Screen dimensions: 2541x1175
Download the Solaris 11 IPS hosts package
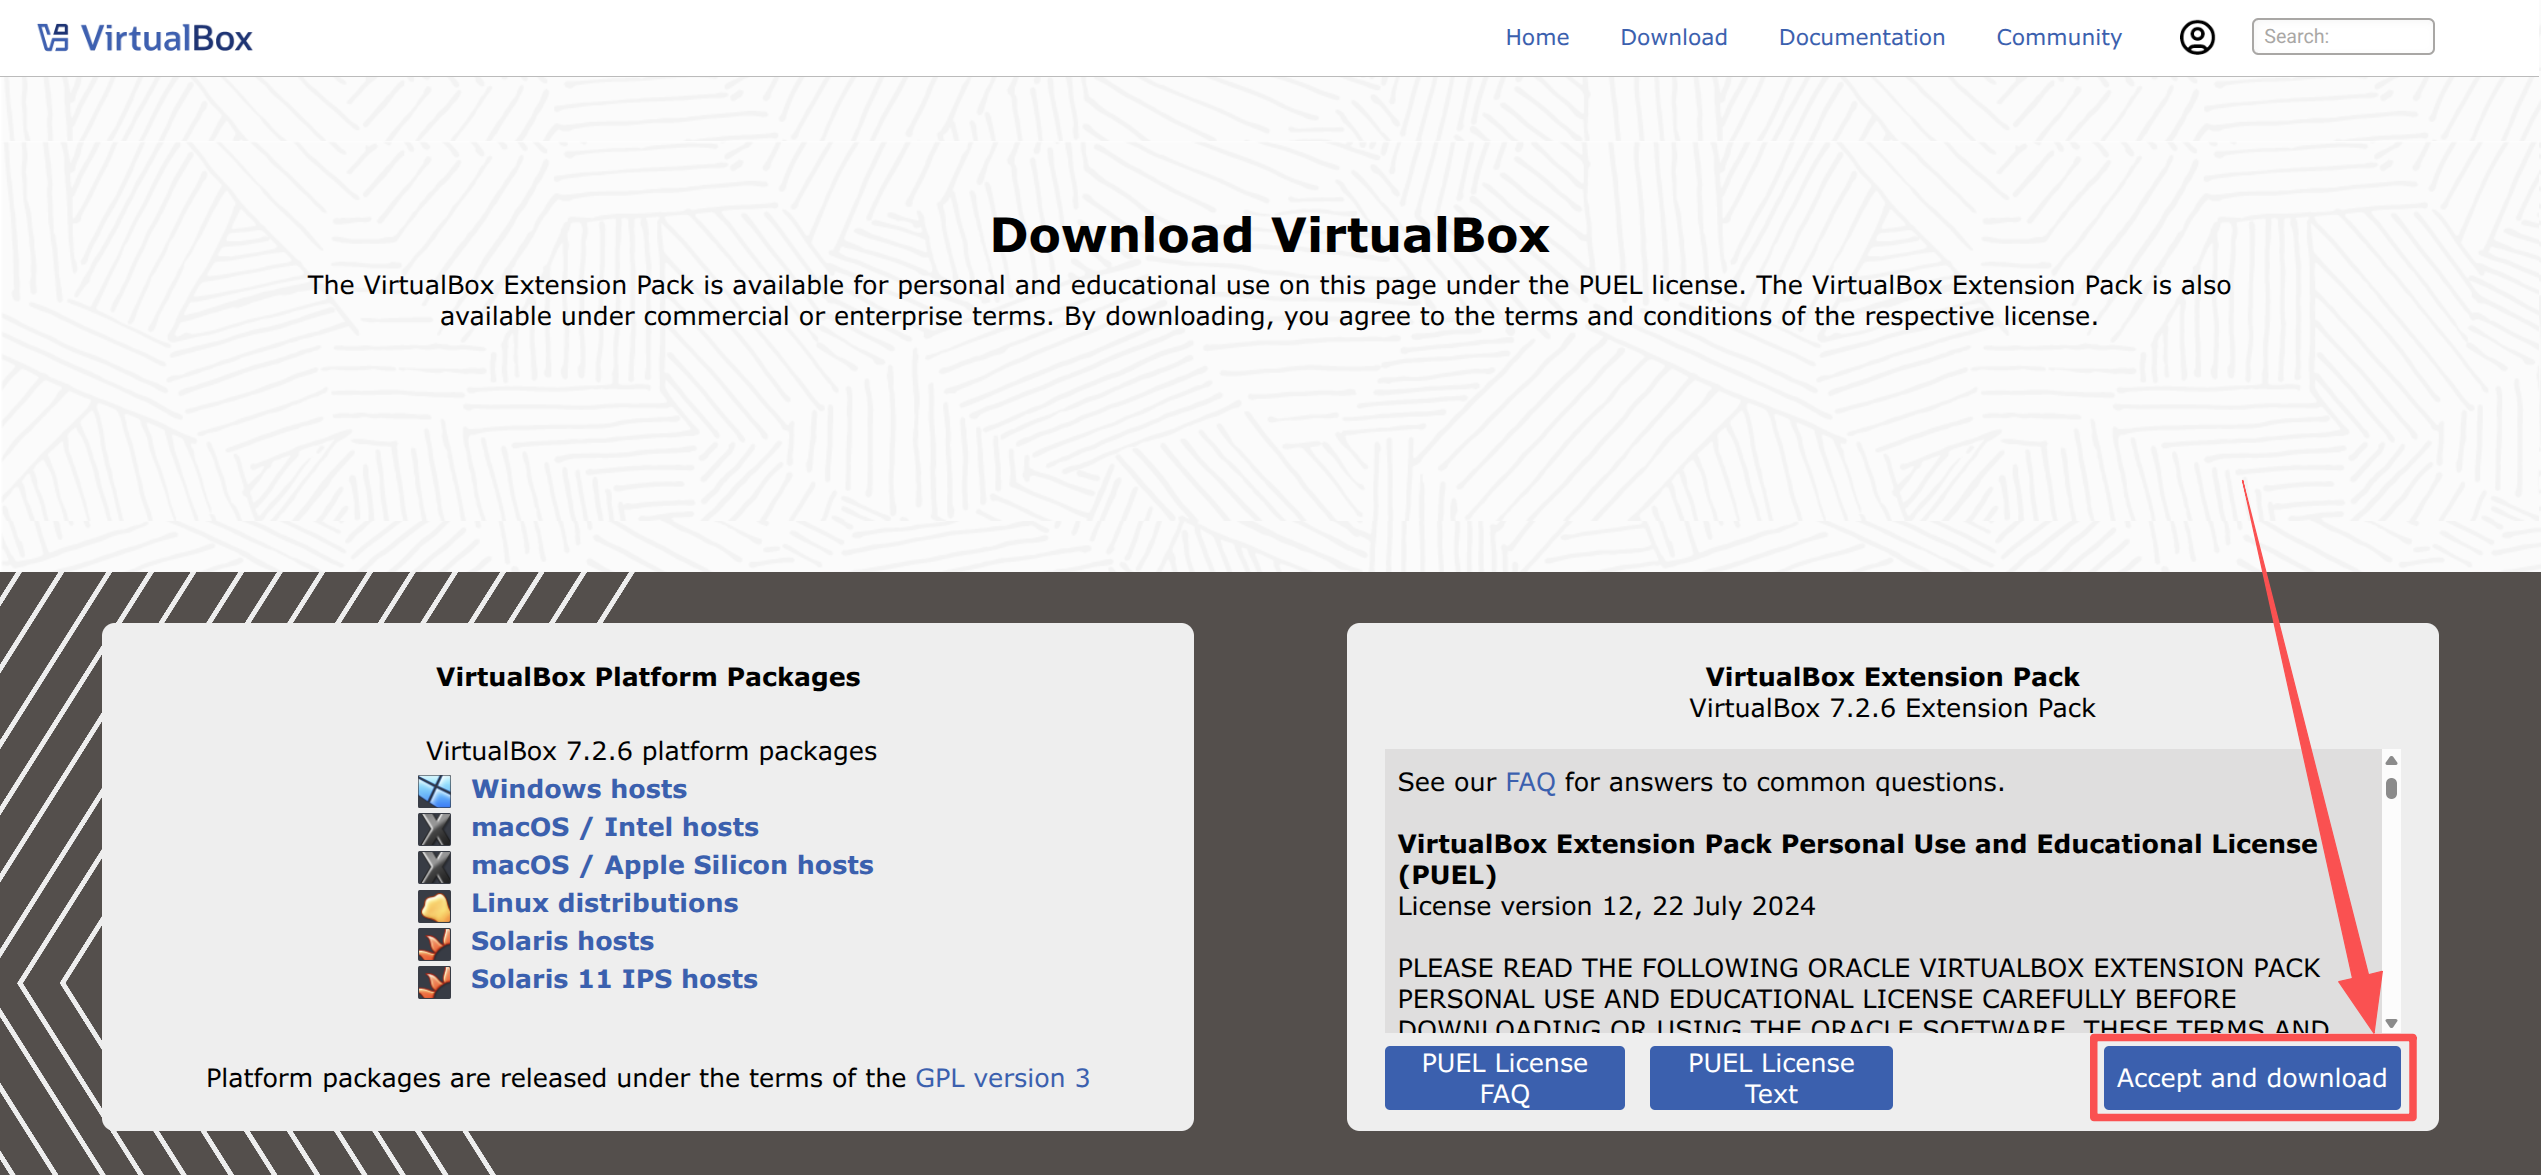tap(614, 979)
